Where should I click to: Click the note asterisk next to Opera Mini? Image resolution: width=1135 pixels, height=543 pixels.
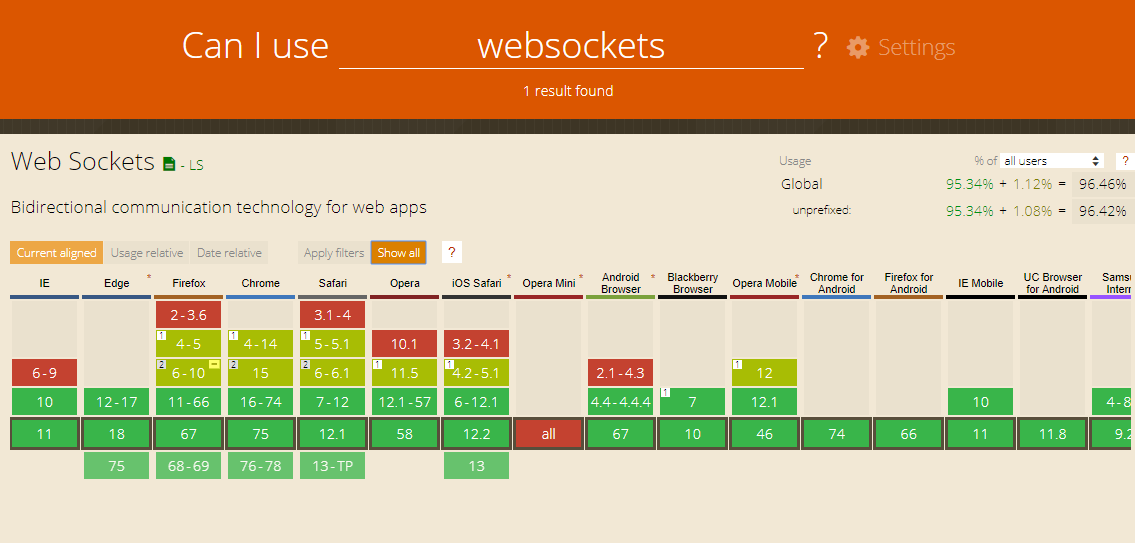[581, 277]
